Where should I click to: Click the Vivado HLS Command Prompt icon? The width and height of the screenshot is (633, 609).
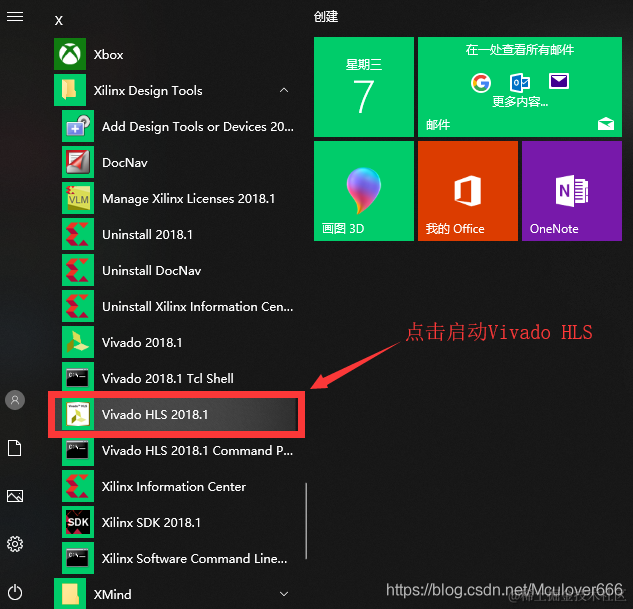pos(78,450)
